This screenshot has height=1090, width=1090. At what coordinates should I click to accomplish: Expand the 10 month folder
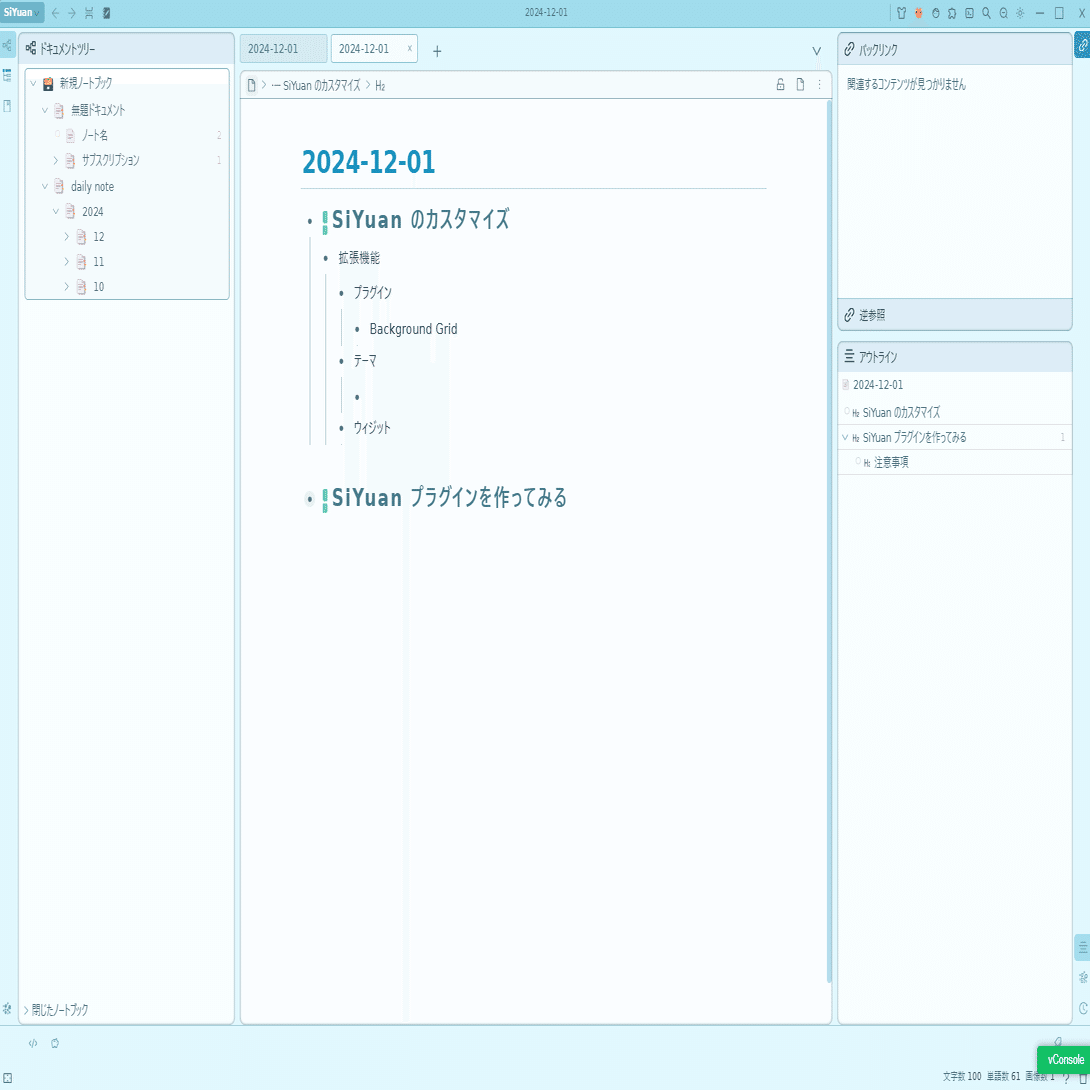pyautogui.click(x=67, y=286)
